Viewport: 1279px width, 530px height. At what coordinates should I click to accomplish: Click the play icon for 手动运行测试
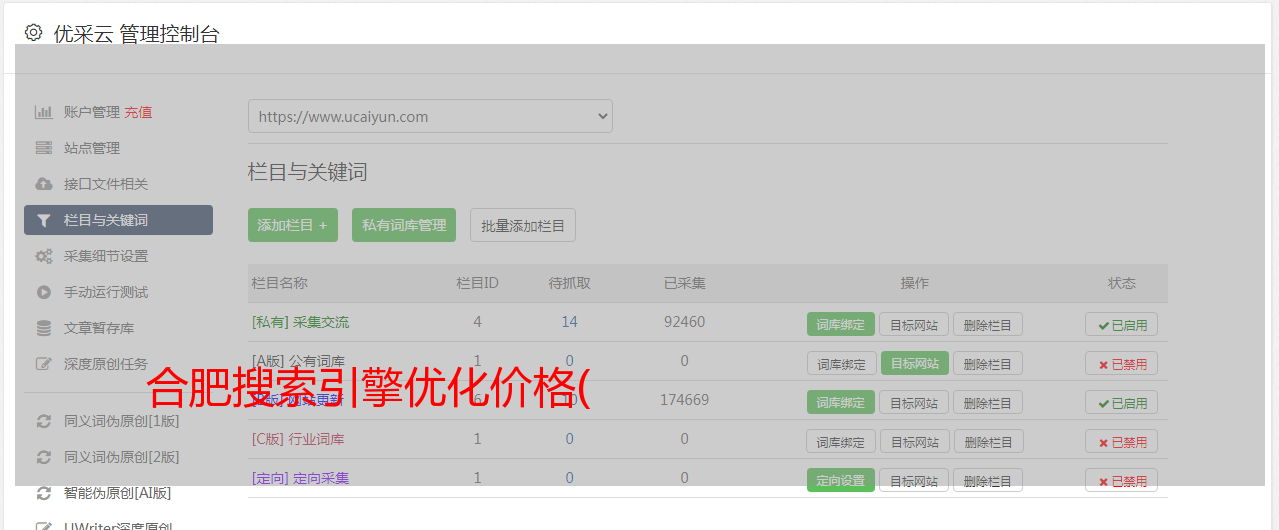(x=43, y=292)
